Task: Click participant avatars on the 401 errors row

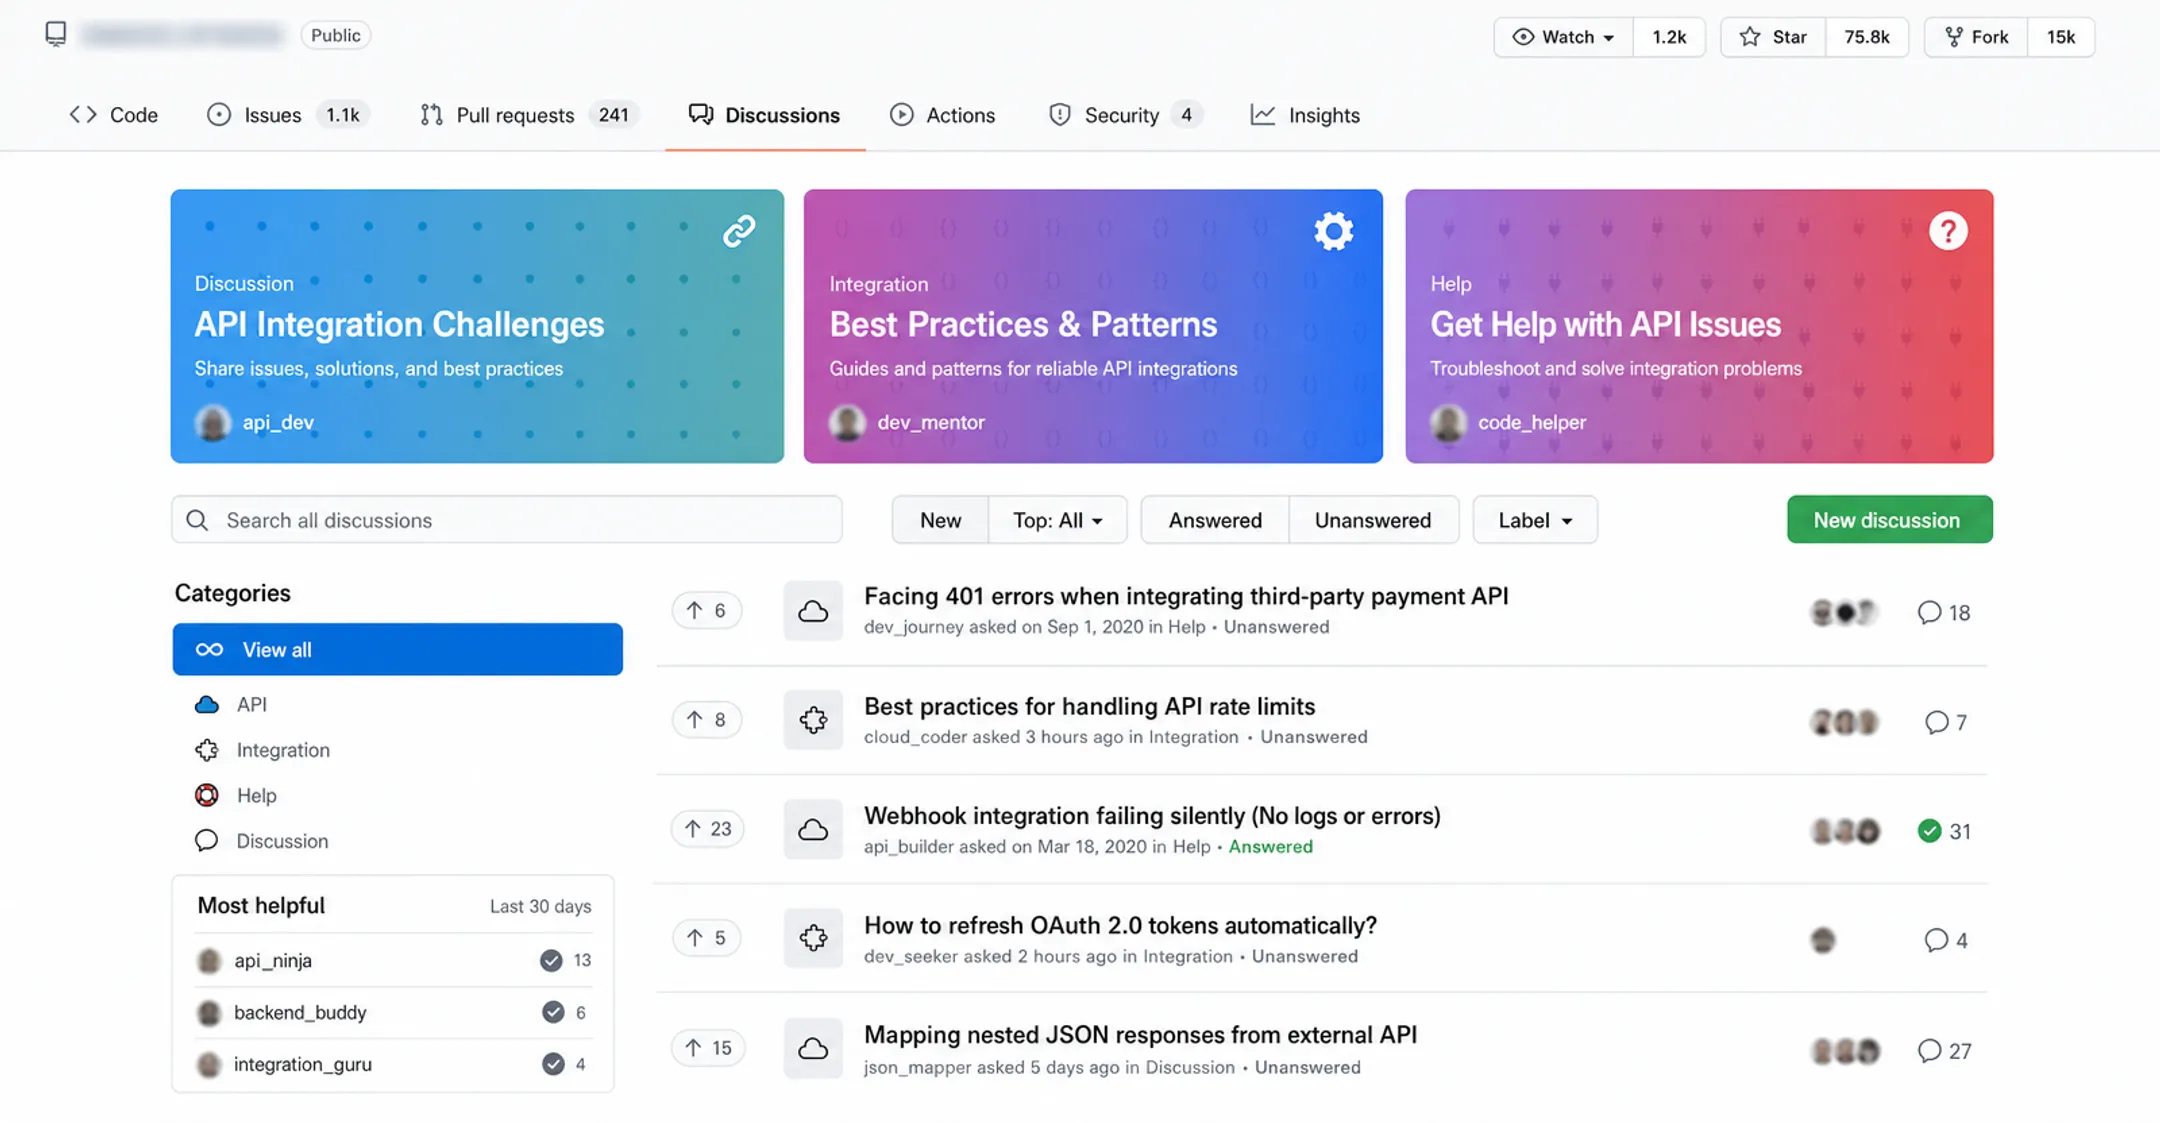Action: [1845, 612]
